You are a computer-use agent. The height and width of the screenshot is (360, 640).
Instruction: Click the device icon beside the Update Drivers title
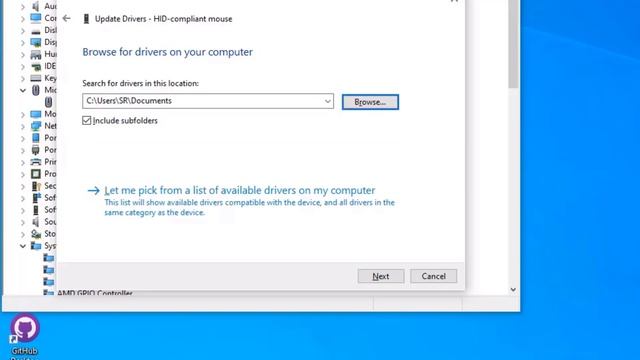click(x=86, y=19)
